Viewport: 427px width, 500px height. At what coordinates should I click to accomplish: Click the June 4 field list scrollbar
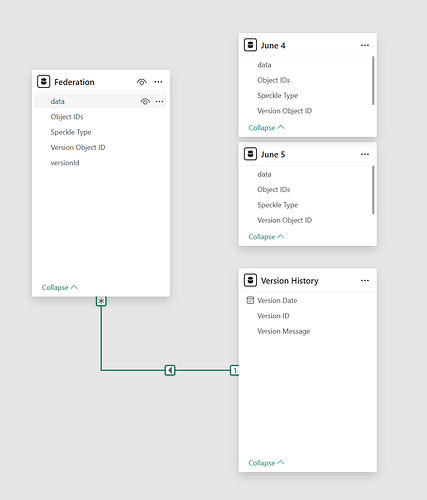pyautogui.click(x=373, y=81)
